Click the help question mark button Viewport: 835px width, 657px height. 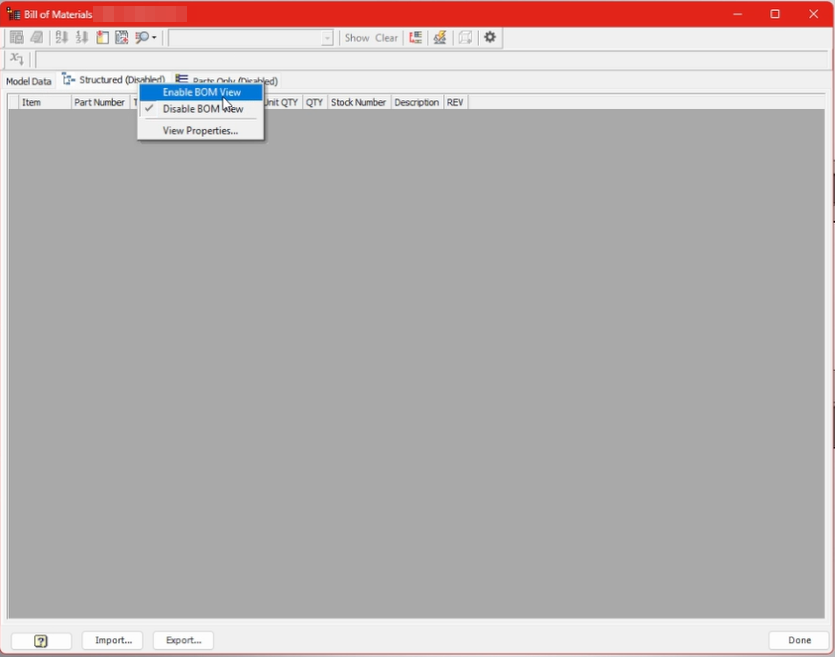[41, 641]
